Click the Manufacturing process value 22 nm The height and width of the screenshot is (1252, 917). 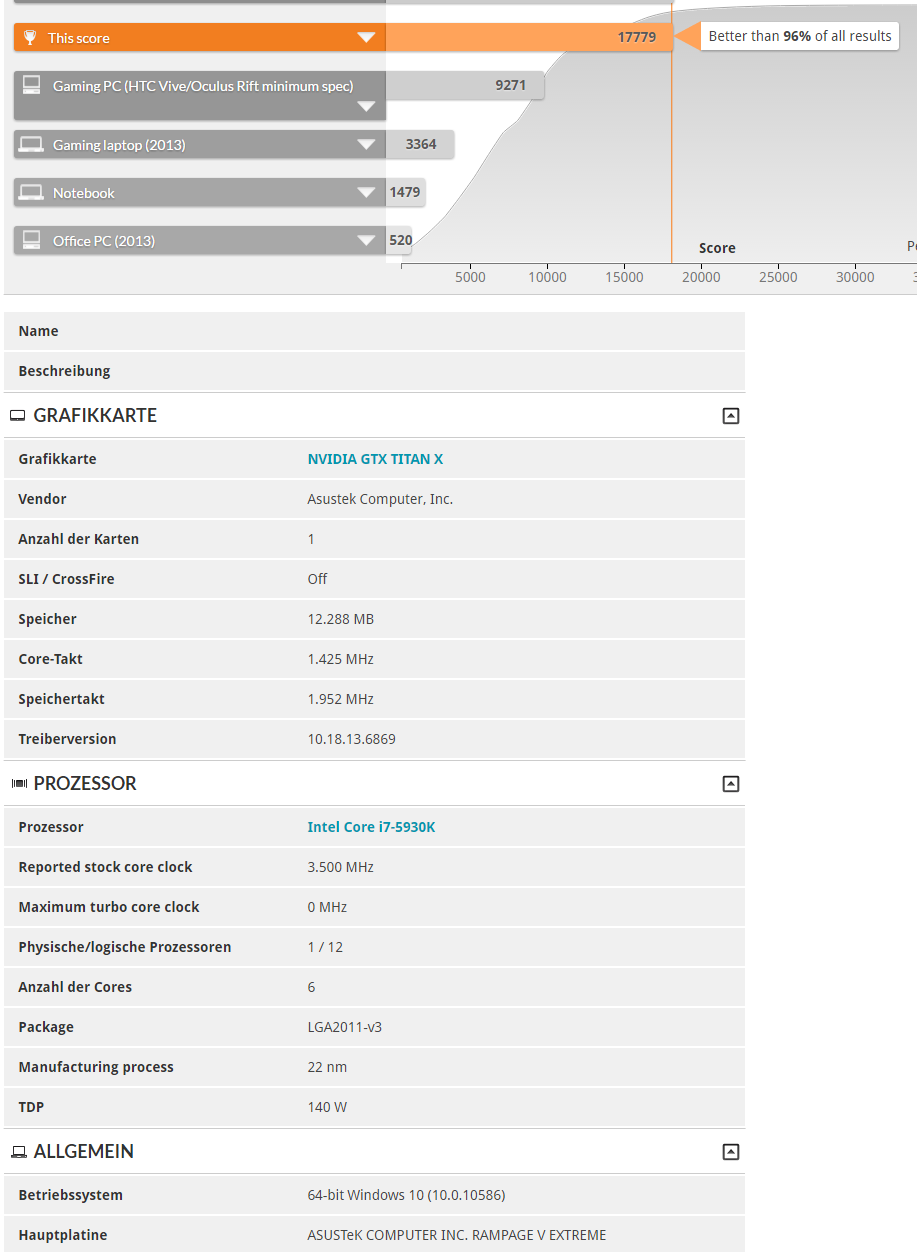click(327, 1067)
